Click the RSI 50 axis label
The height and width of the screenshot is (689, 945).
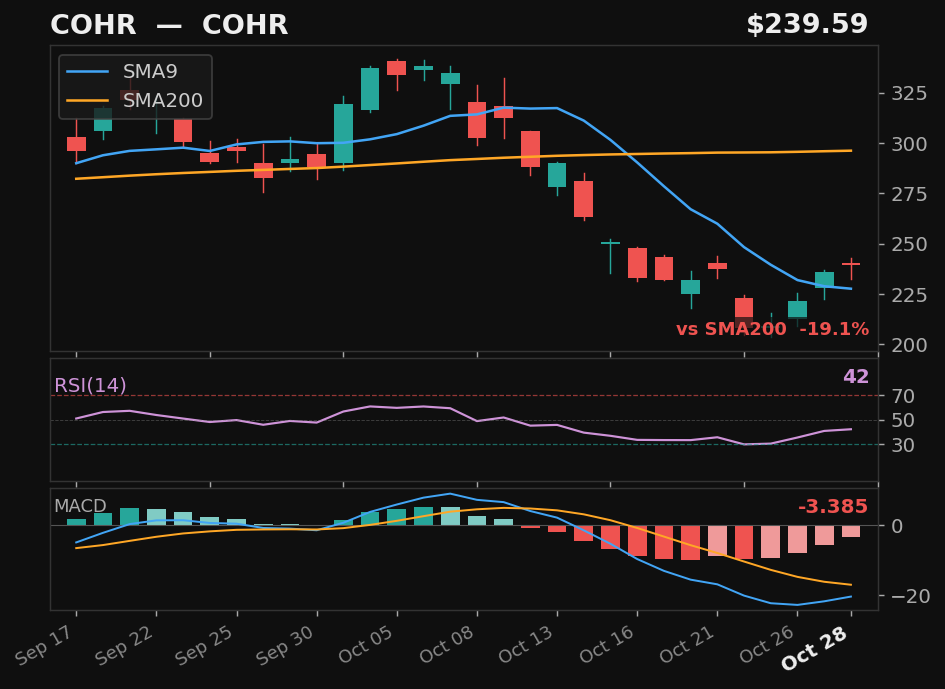tap(903, 420)
